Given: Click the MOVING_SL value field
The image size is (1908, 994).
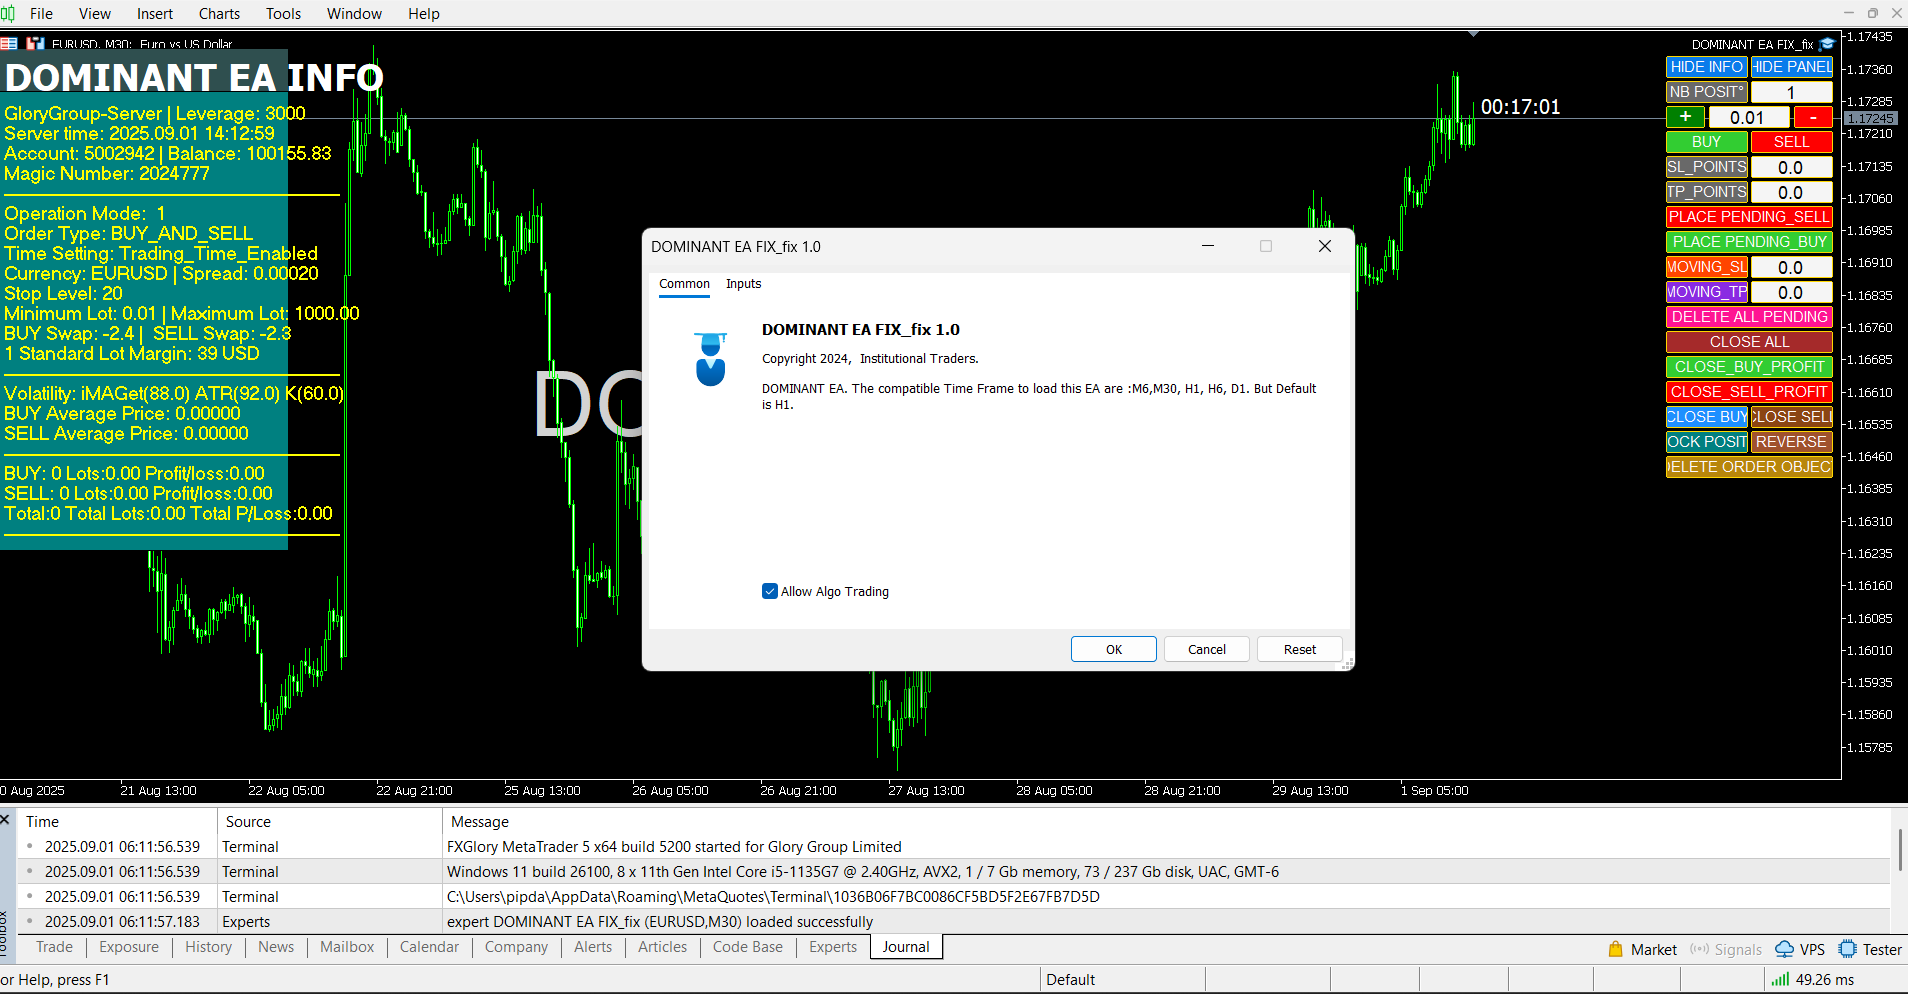Looking at the screenshot, I should 1792,267.
